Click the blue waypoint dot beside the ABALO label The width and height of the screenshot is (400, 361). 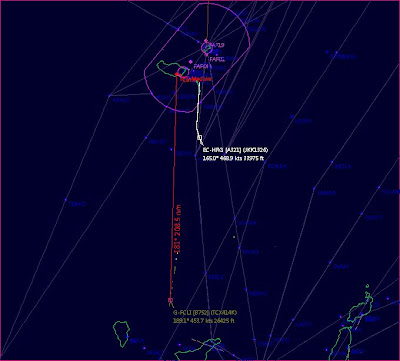[x=110, y=96]
